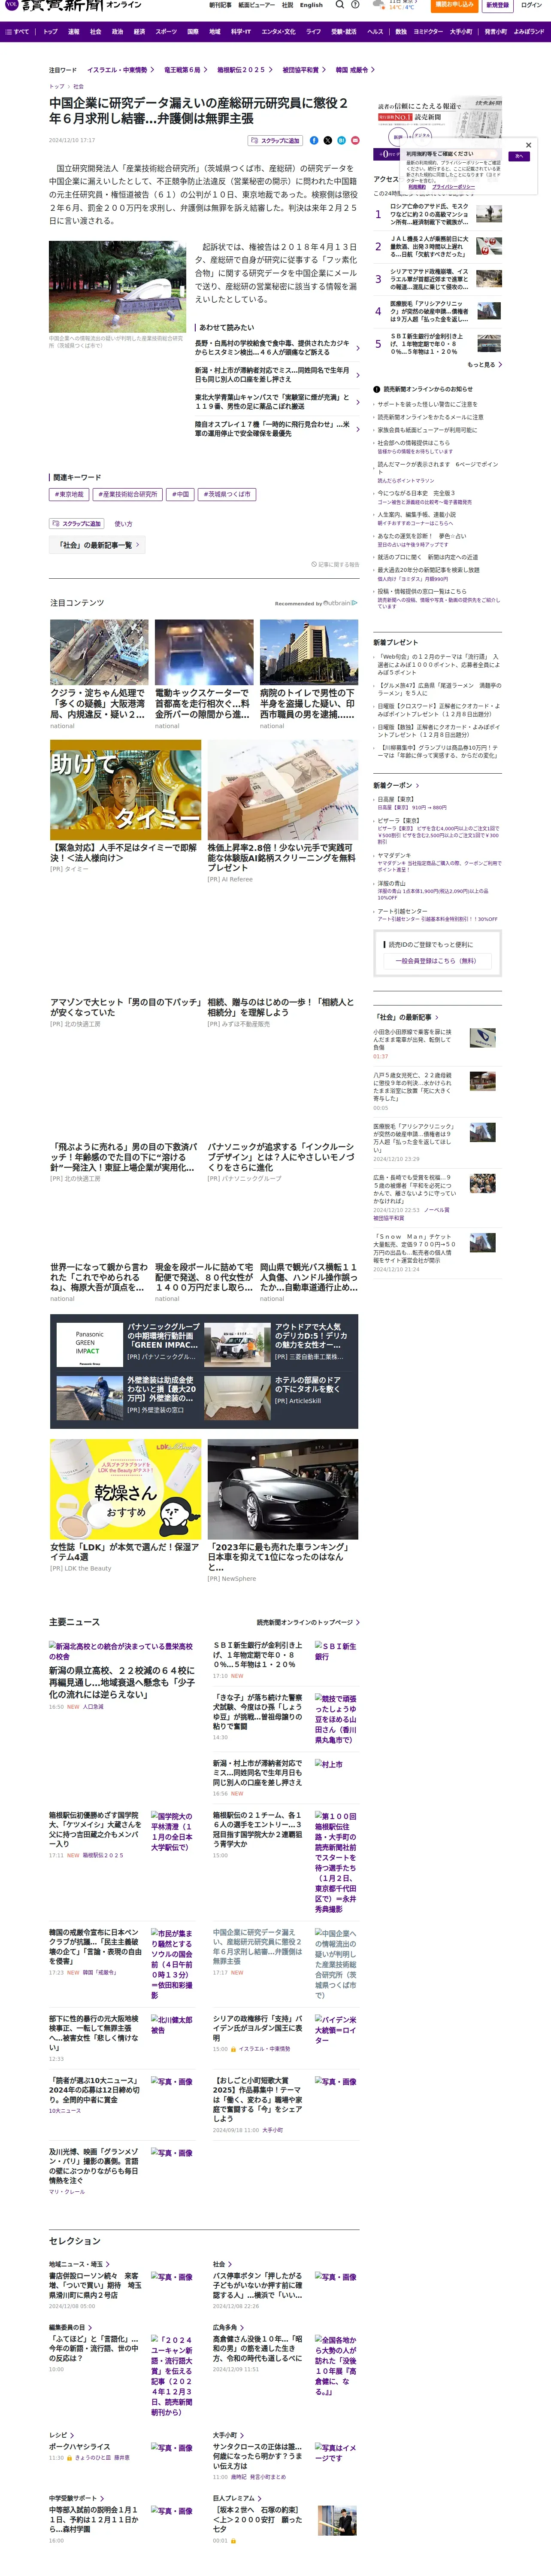Open the すべて hamburger menu
The width and height of the screenshot is (551, 2576).
(x=17, y=32)
